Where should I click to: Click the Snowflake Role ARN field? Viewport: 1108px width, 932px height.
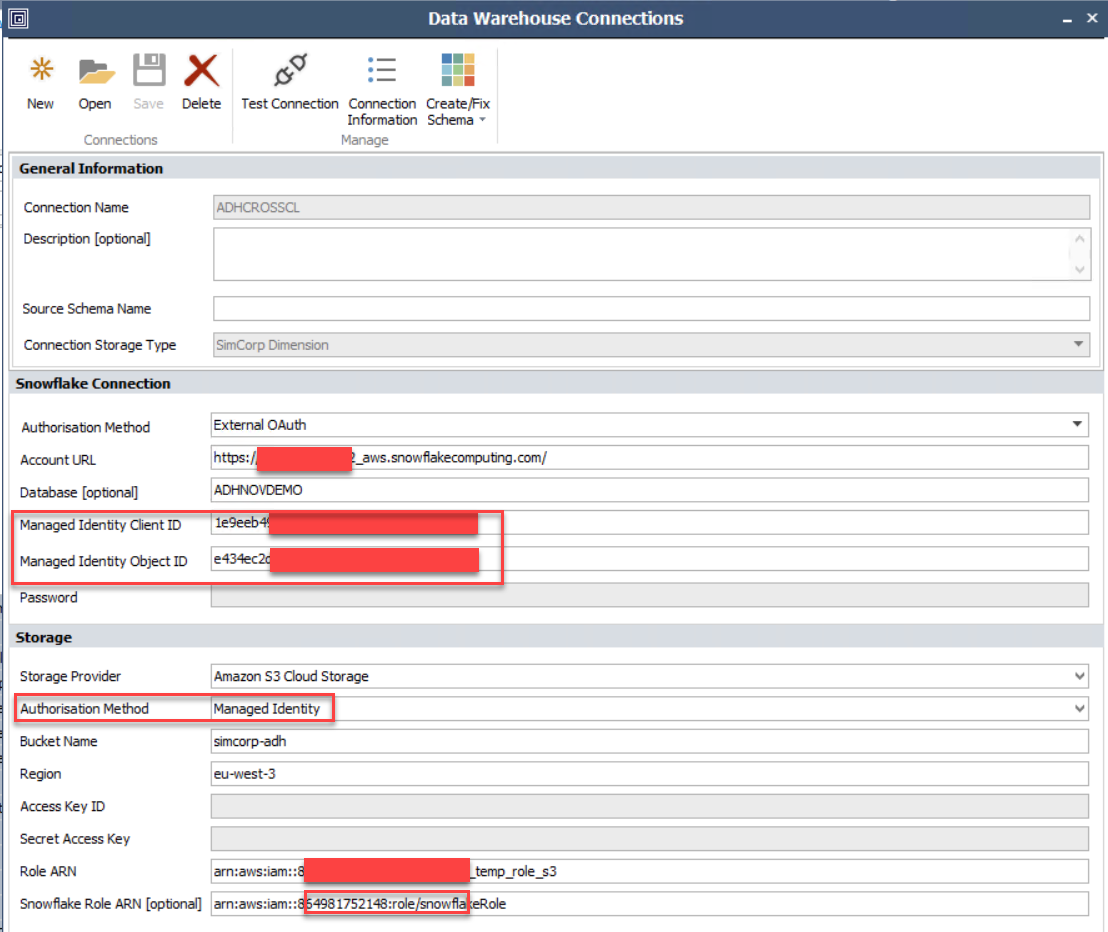pyautogui.click(x=649, y=904)
